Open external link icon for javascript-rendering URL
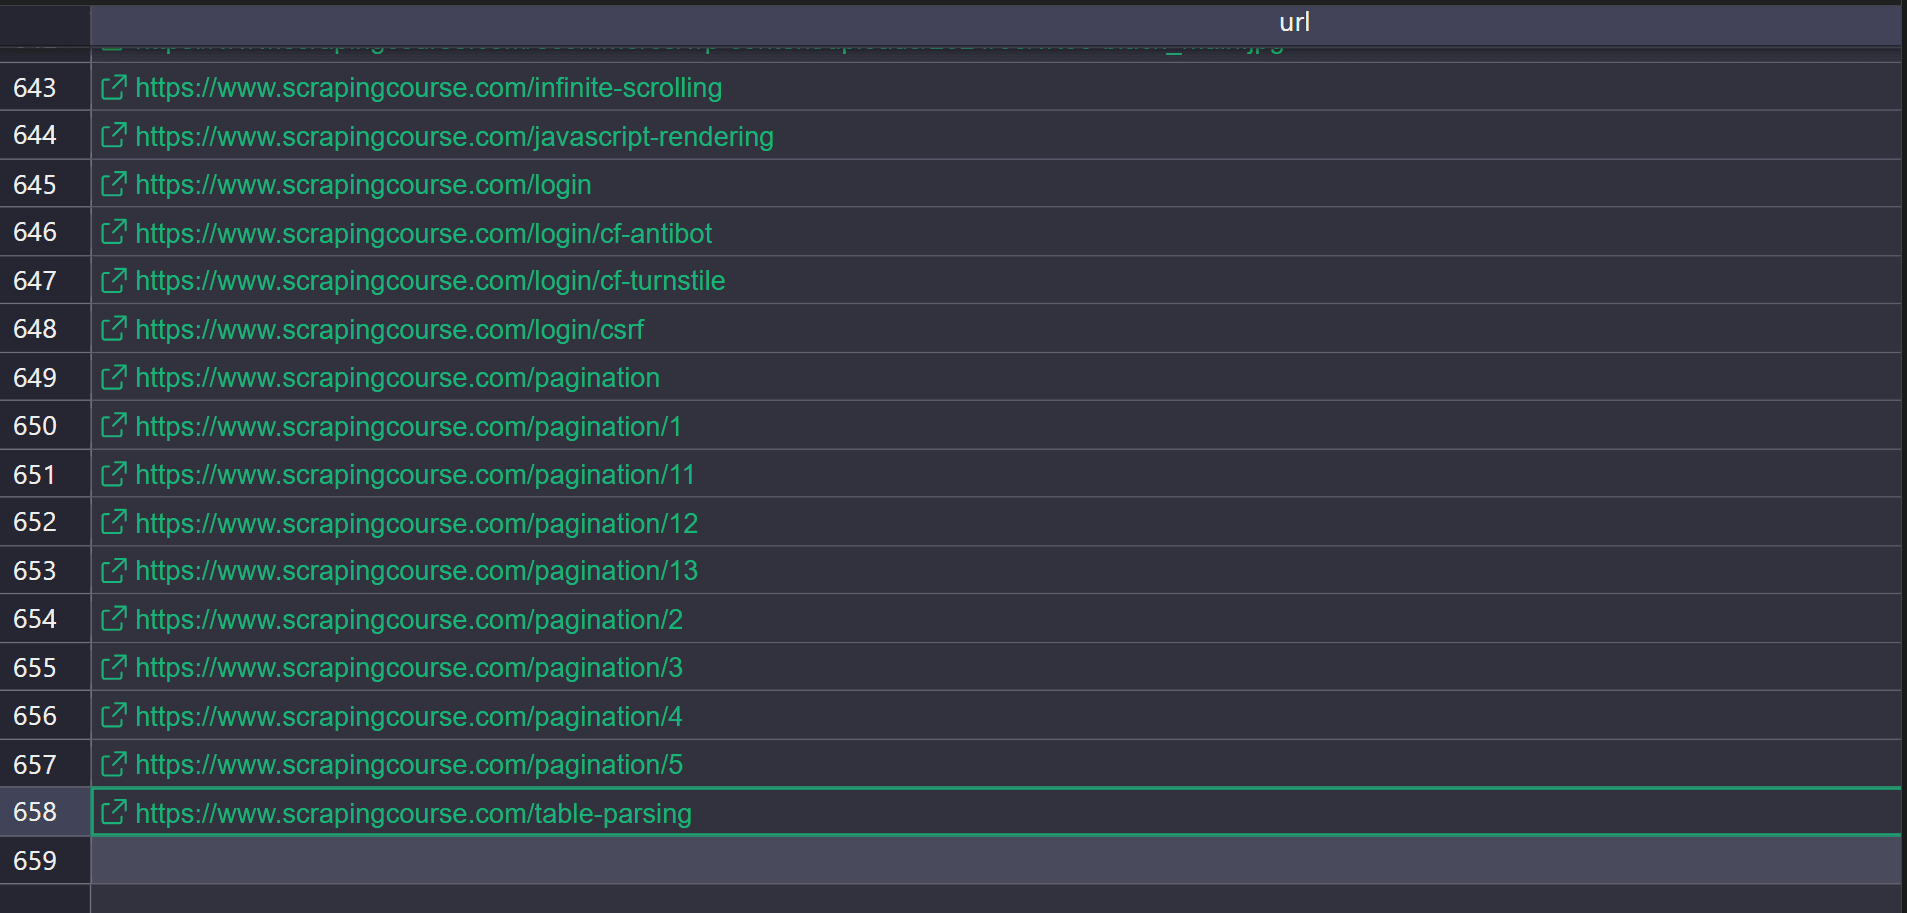 pos(114,136)
